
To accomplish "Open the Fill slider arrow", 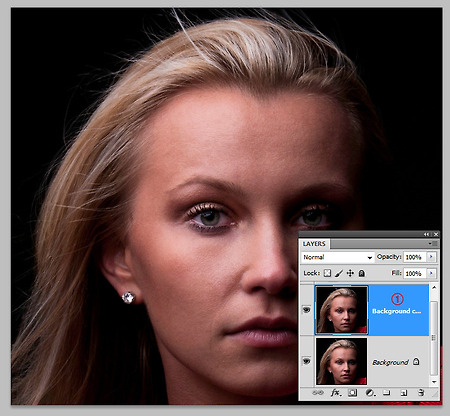I will 431,273.
